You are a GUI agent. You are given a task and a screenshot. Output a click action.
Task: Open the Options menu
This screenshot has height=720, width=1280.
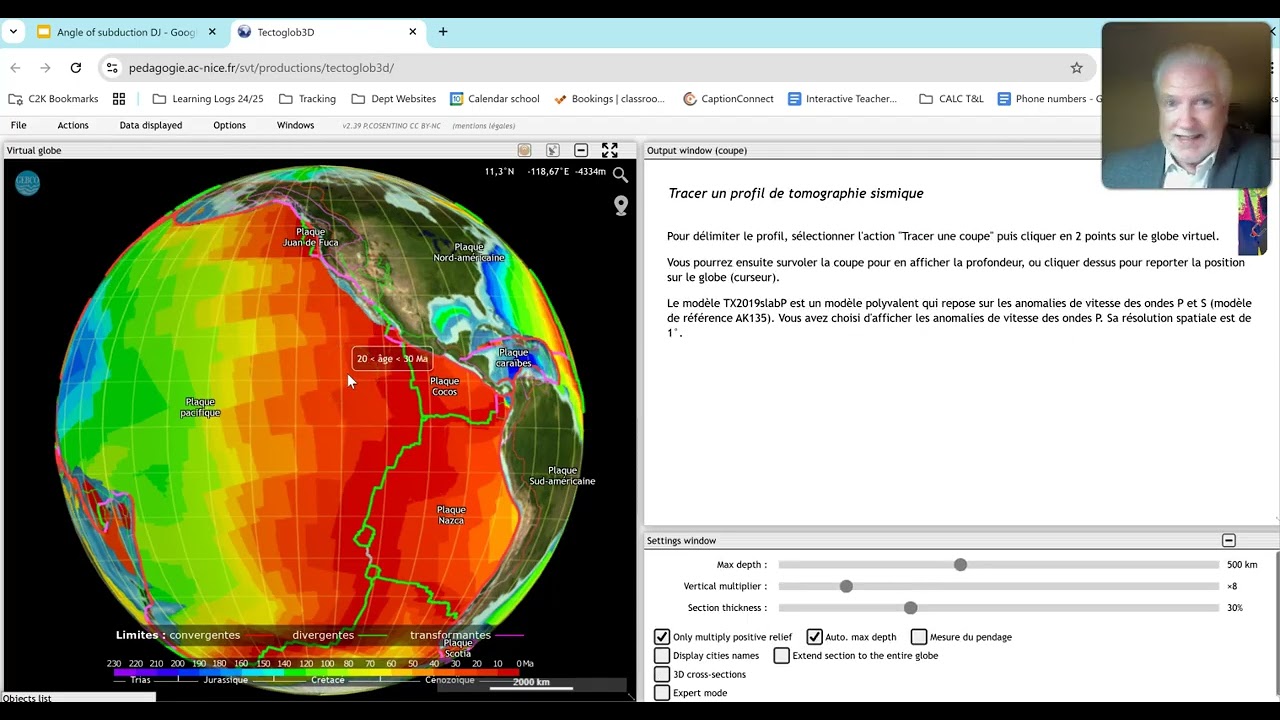(229, 125)
